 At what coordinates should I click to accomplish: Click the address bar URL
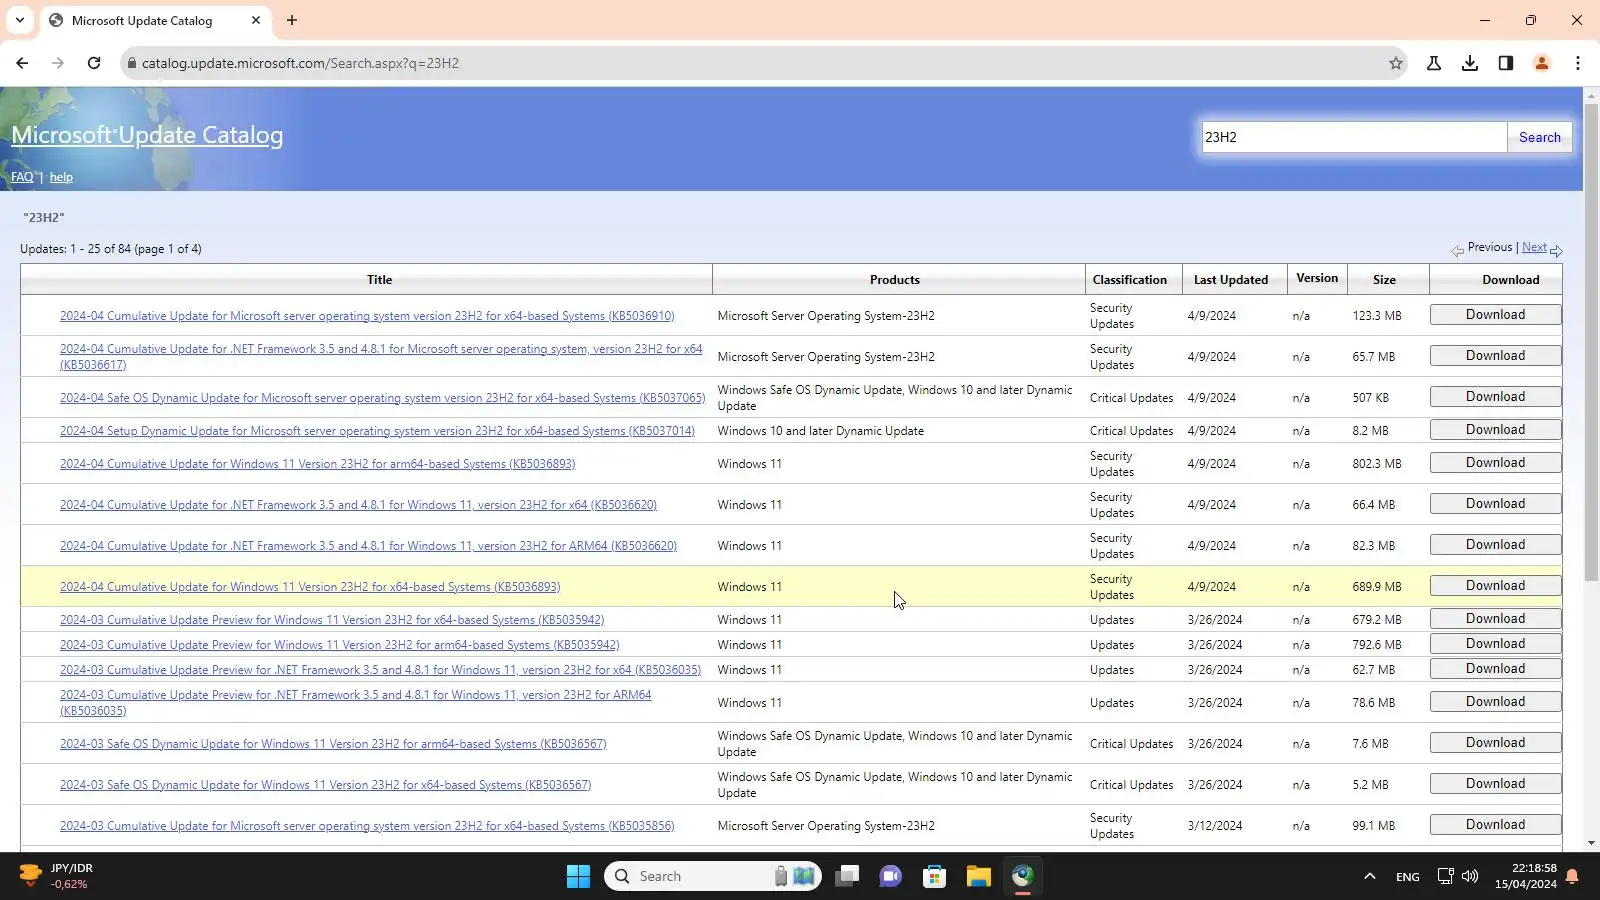point(300,63)
